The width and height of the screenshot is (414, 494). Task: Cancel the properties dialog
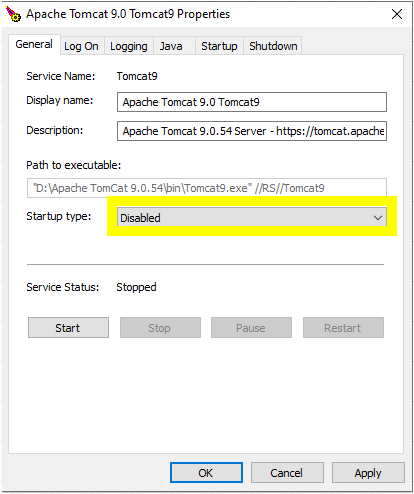(x=287, y=473)
